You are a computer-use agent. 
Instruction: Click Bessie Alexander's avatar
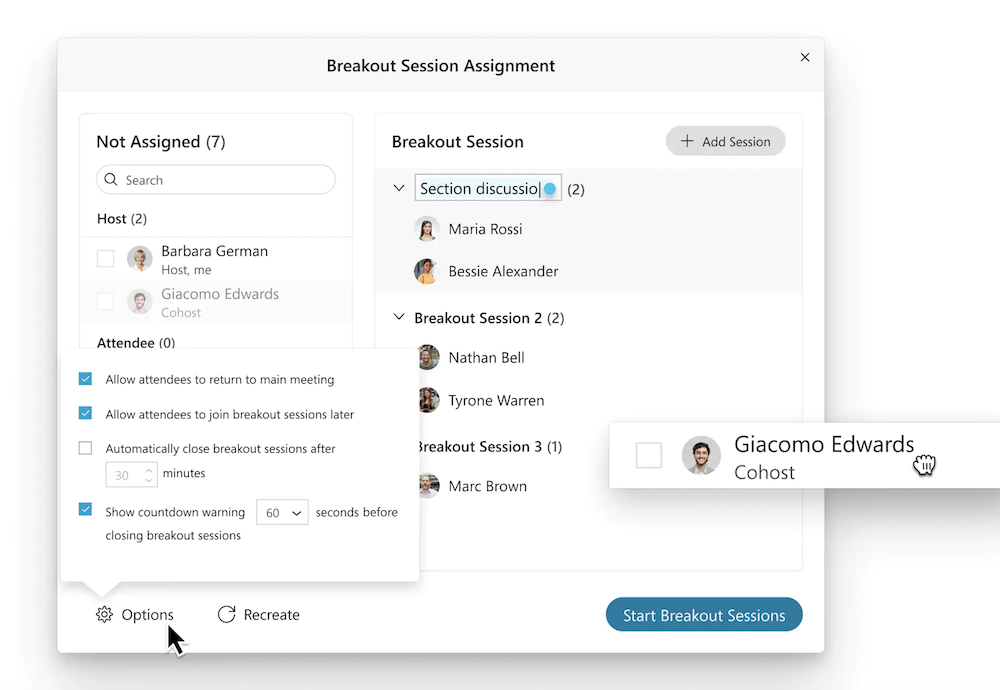pos(427,271)
